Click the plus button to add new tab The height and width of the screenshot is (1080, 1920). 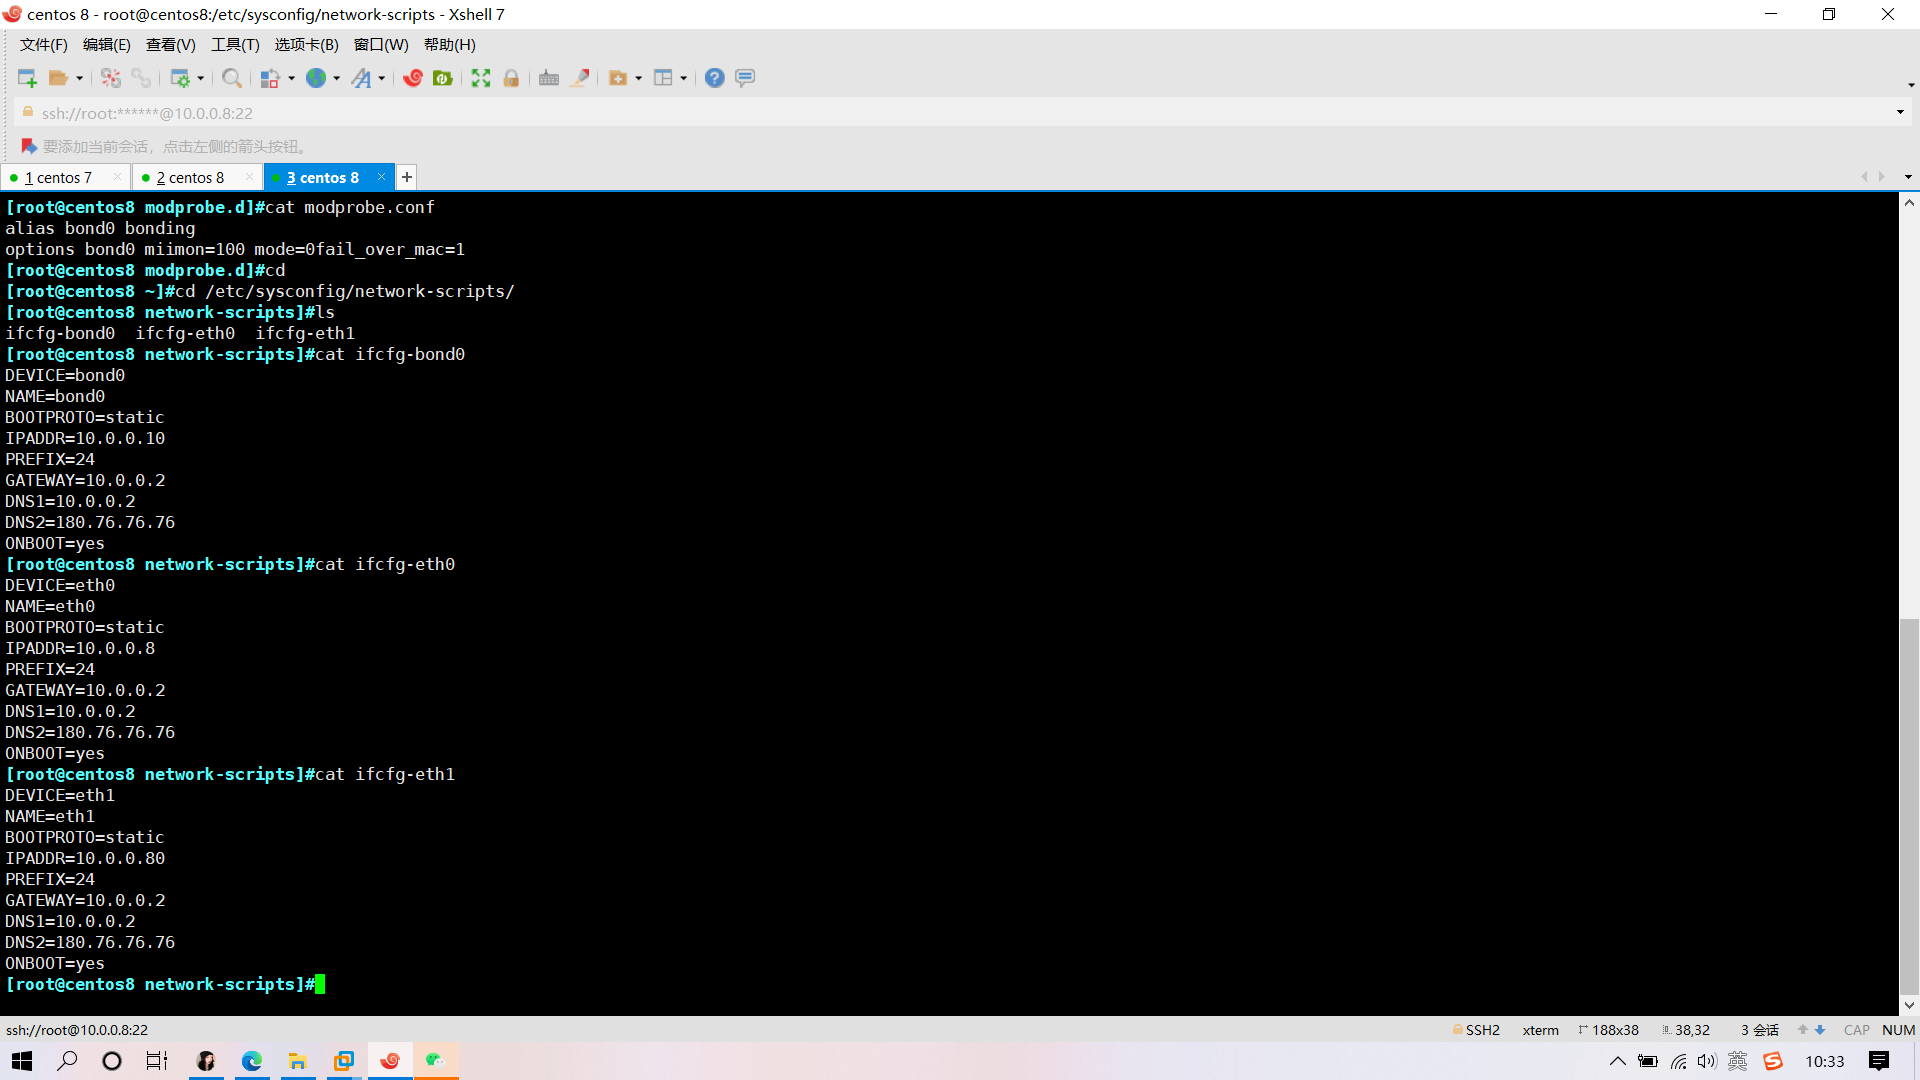coord(407,178)
